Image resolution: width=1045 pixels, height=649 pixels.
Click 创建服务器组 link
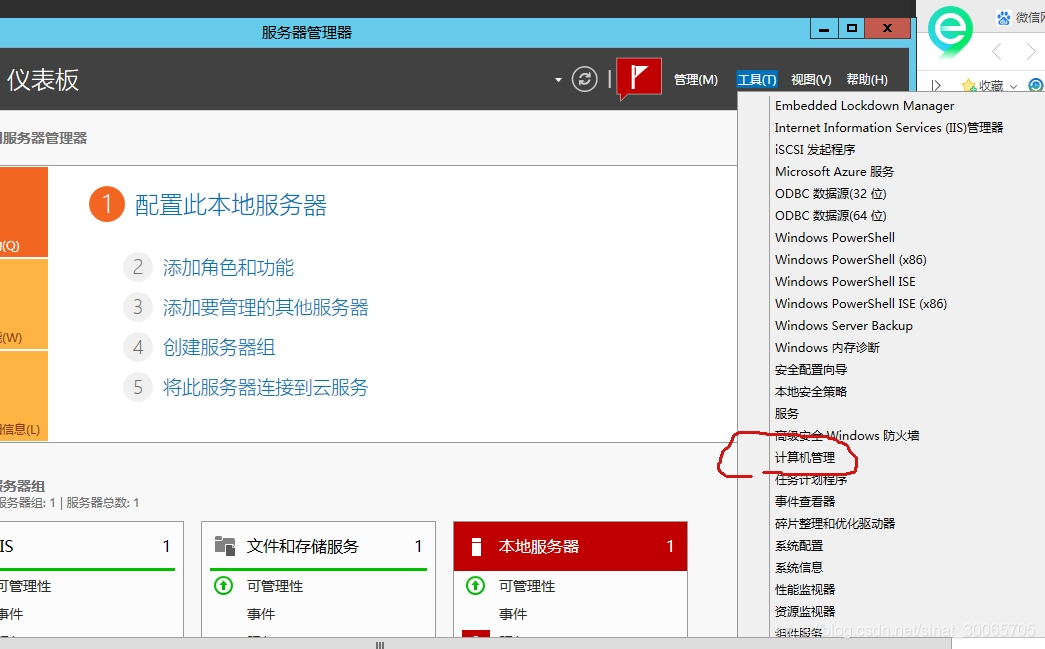click(219, 347)
